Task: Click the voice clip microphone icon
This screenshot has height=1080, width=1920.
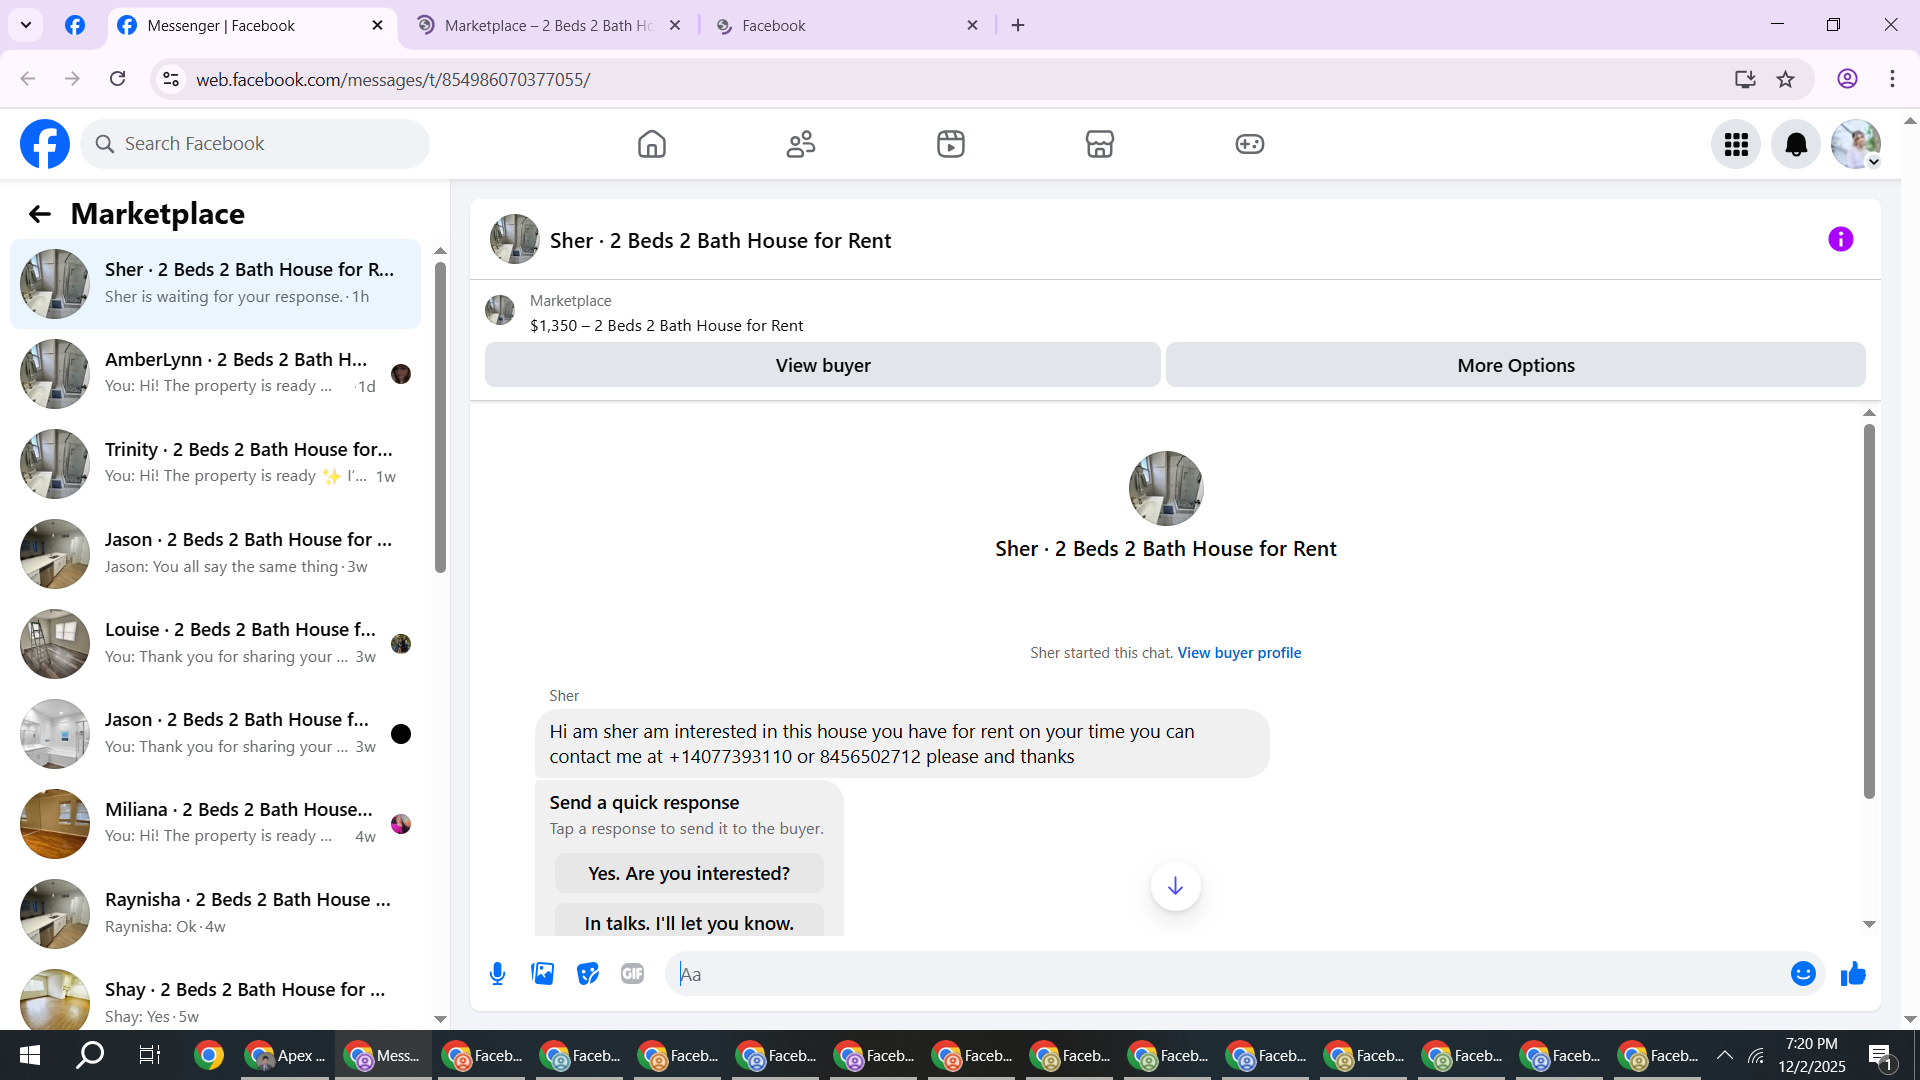Action: point(497,974)
